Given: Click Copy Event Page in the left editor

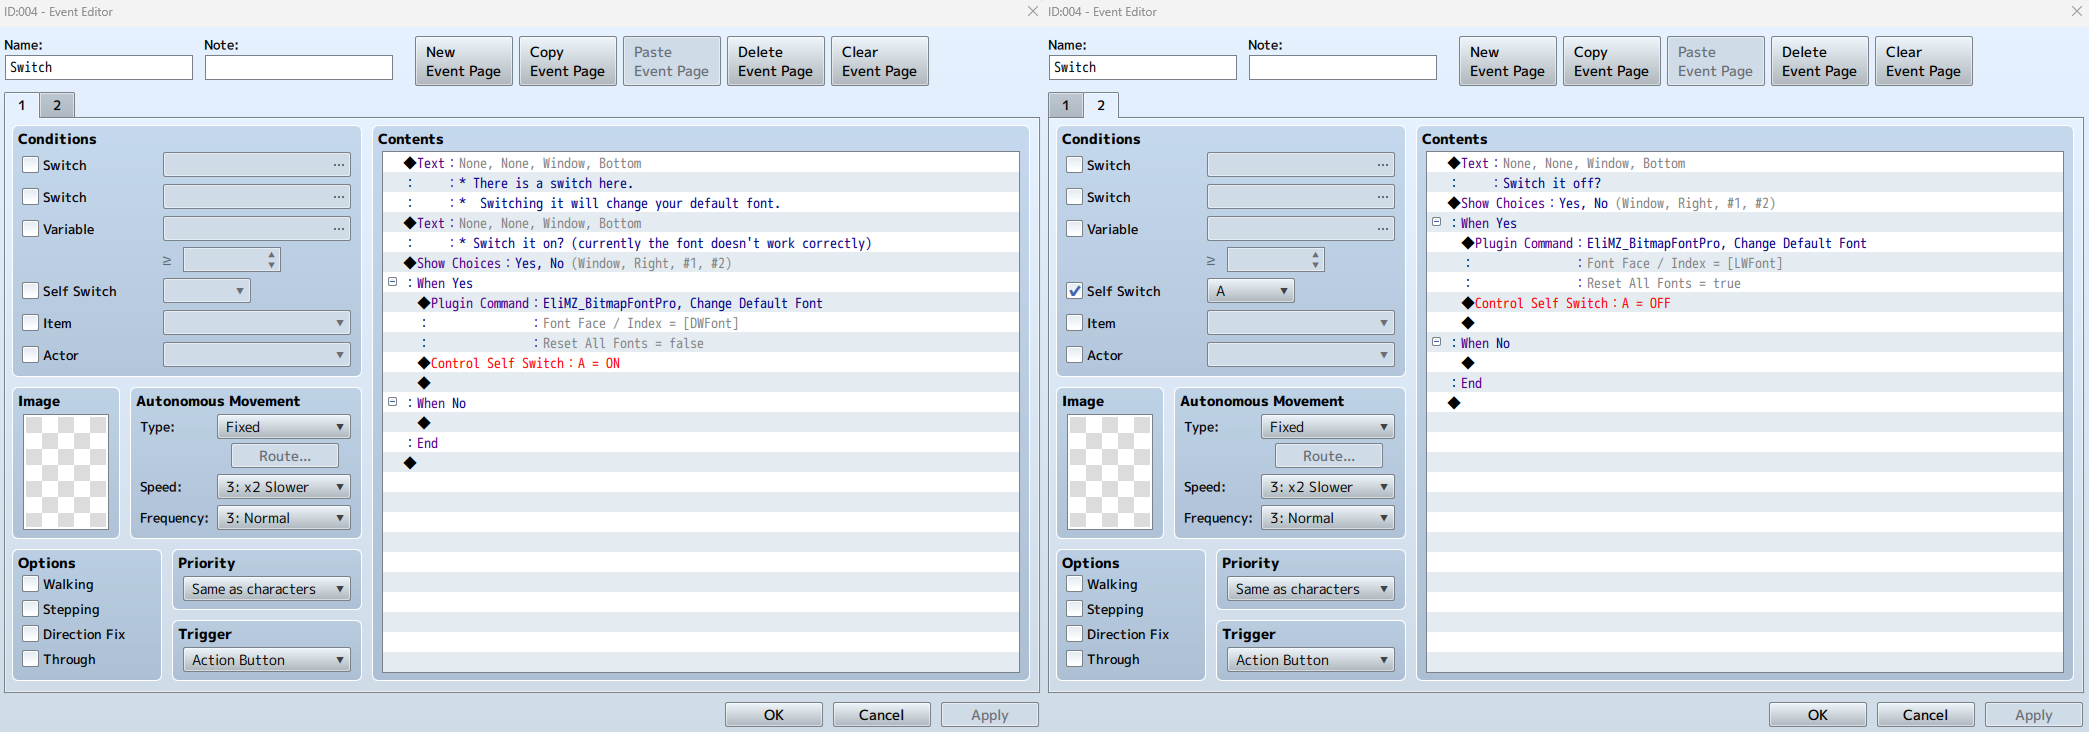Looking at the screenshot, I should coord(567,61).
